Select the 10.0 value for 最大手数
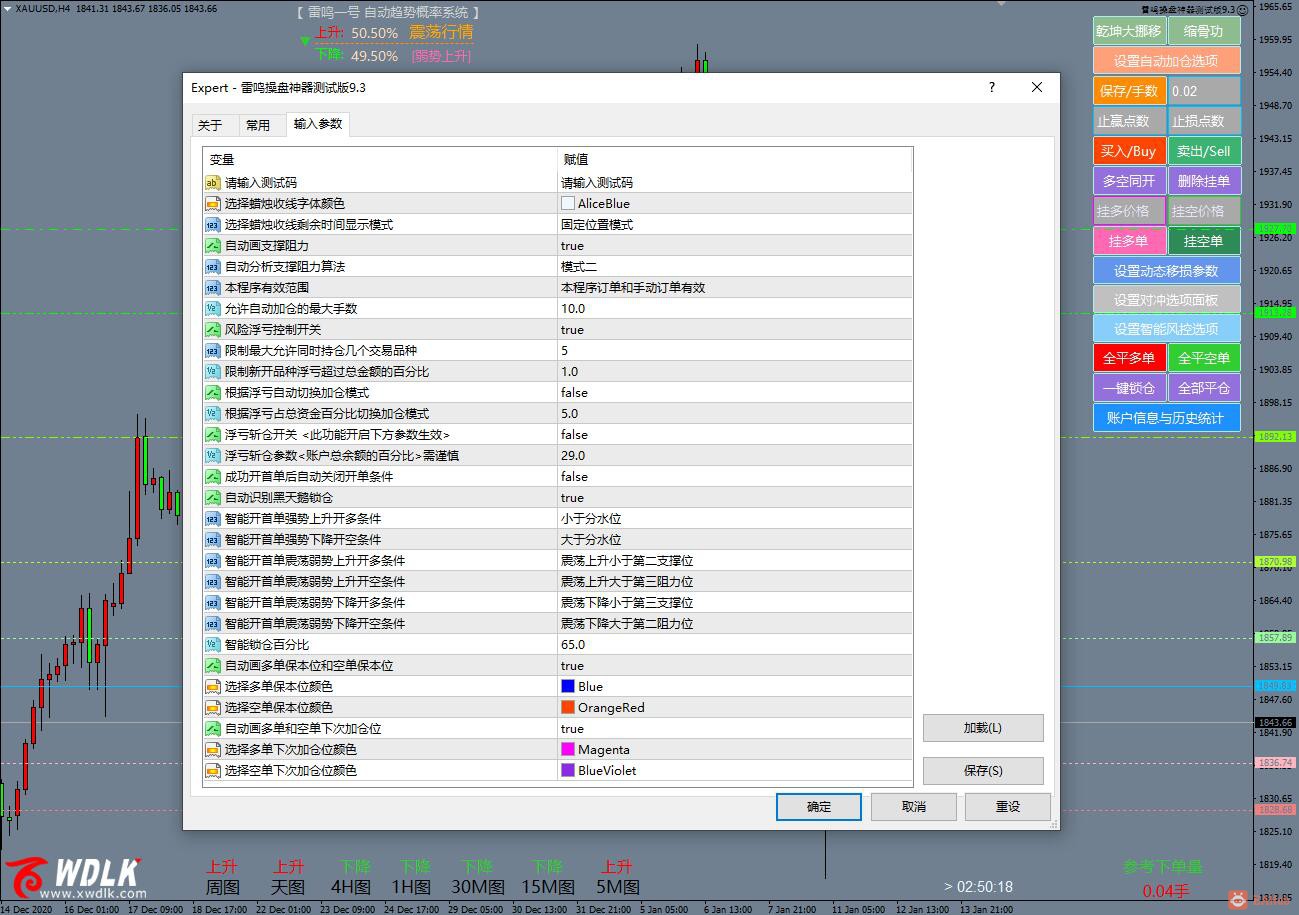Screen dimensions: 1299x915 click(735, 309)
